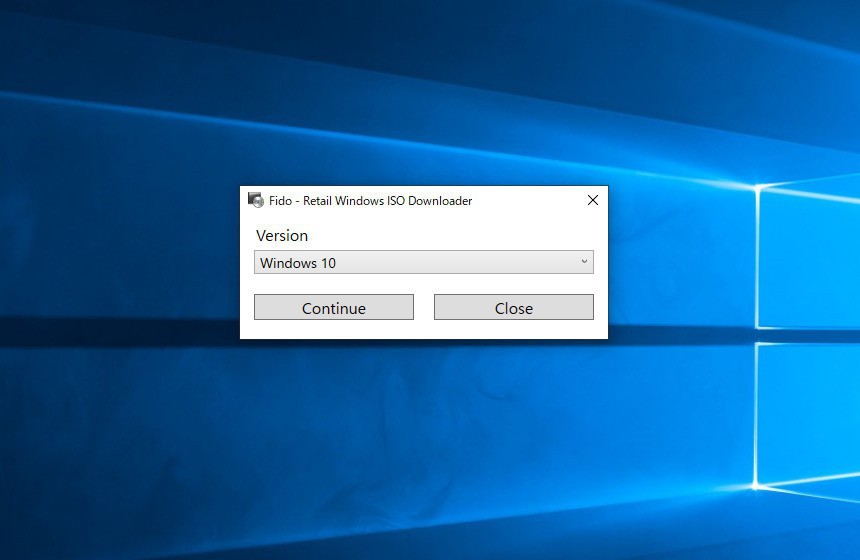860x560 pixels.
Task: Close the Fido window with the X
Action: [x=593, y=200]
